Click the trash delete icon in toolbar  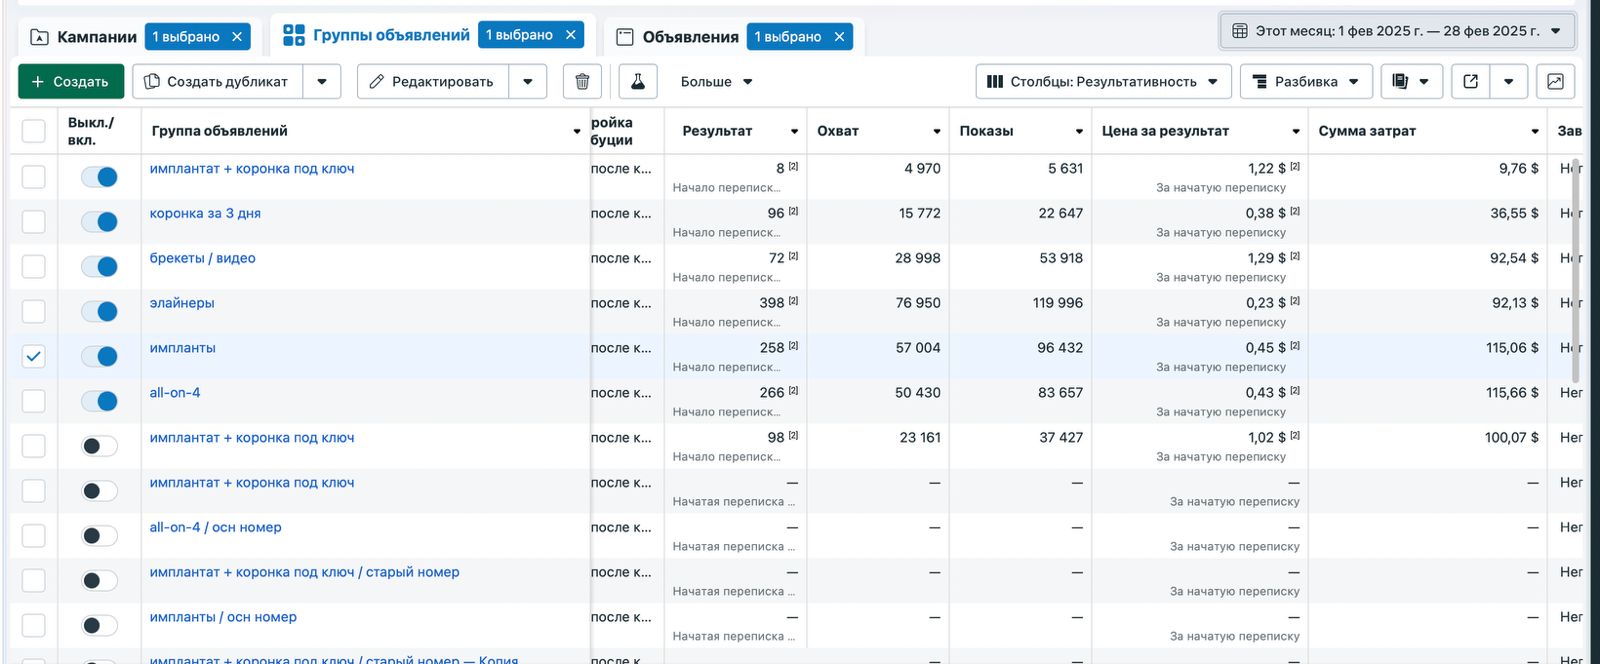(x=582, y=82)
